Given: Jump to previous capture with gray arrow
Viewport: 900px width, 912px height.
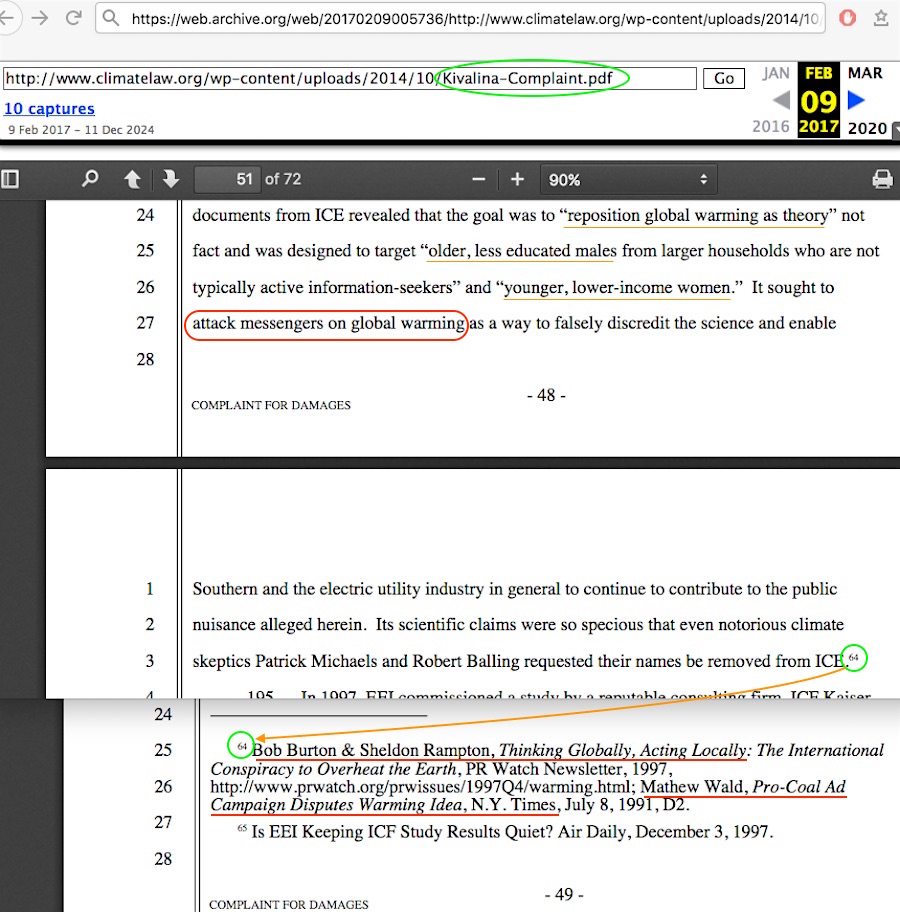Looking at the screenshot, I should (x=781, y=100).
